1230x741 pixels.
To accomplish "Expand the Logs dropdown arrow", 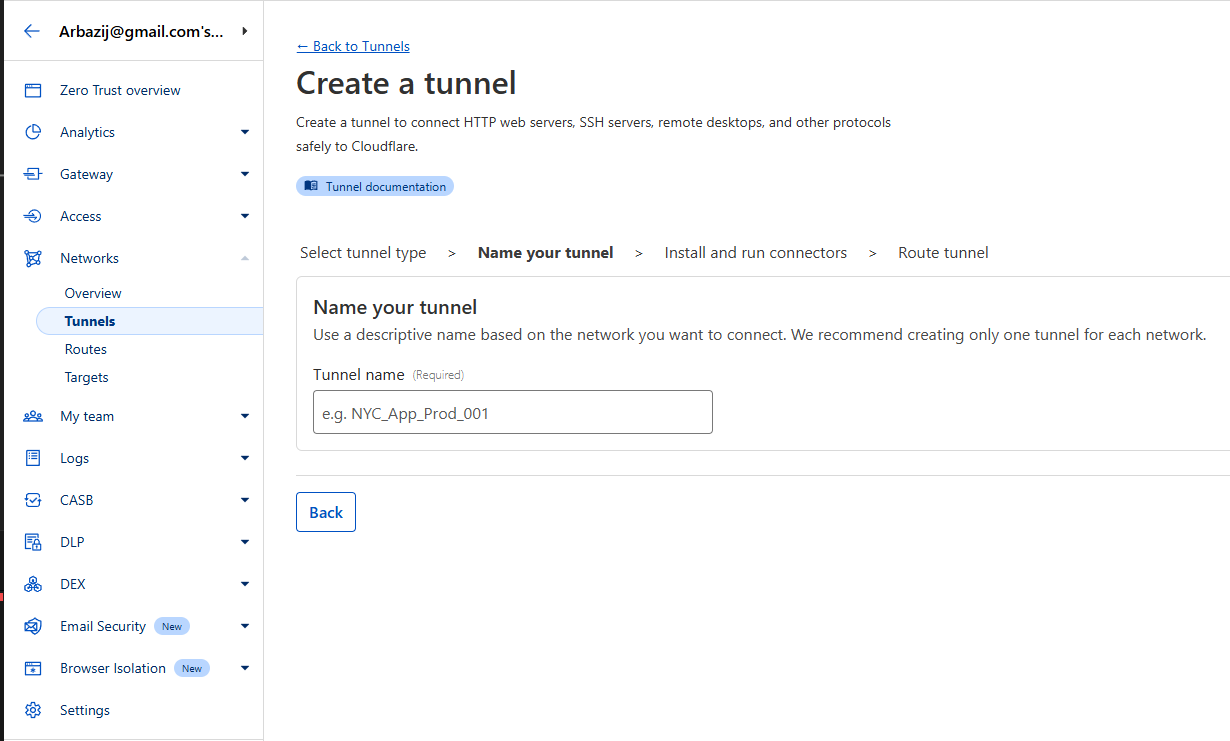I will tap(245, 458).
